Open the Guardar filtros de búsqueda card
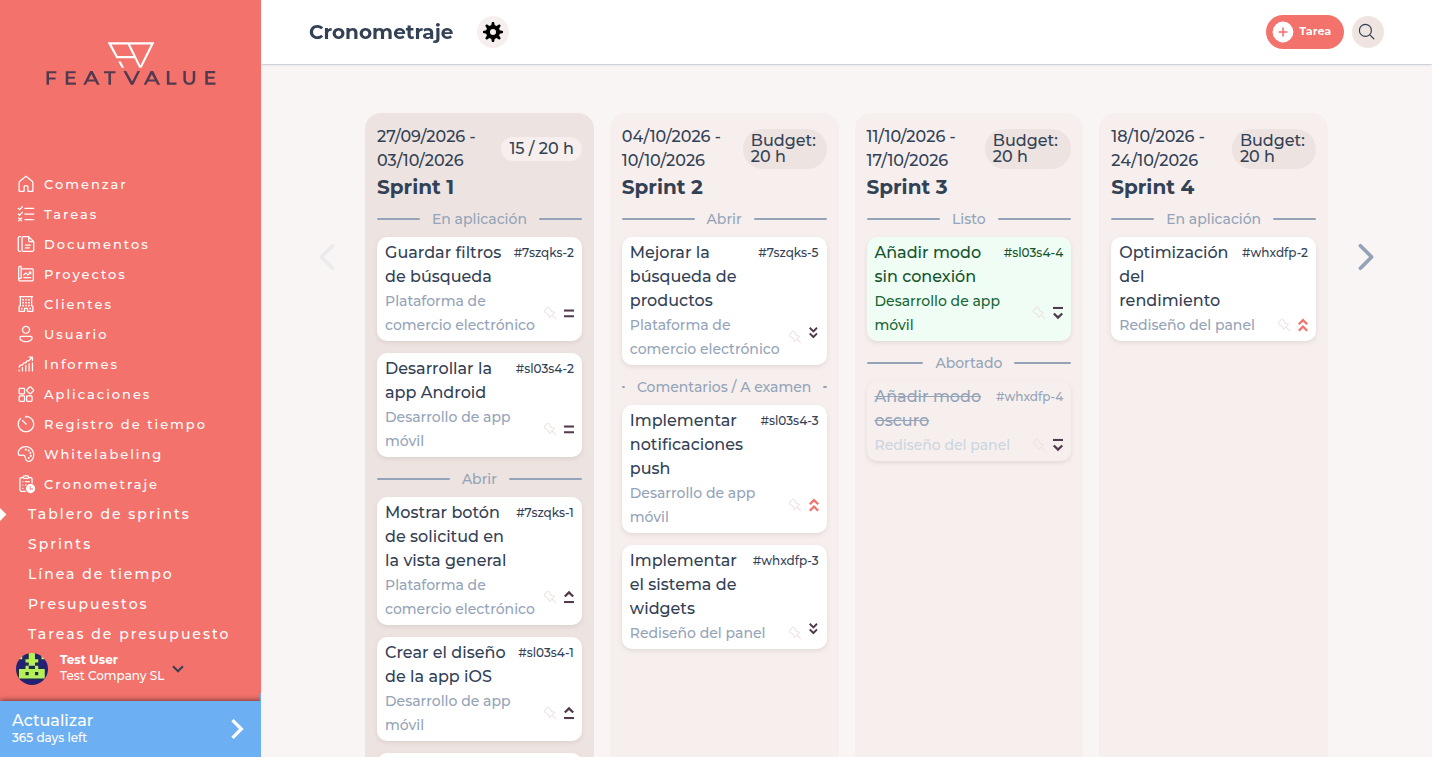The height and width of the screenshot is (757, 1432). [x=479, y=288]
